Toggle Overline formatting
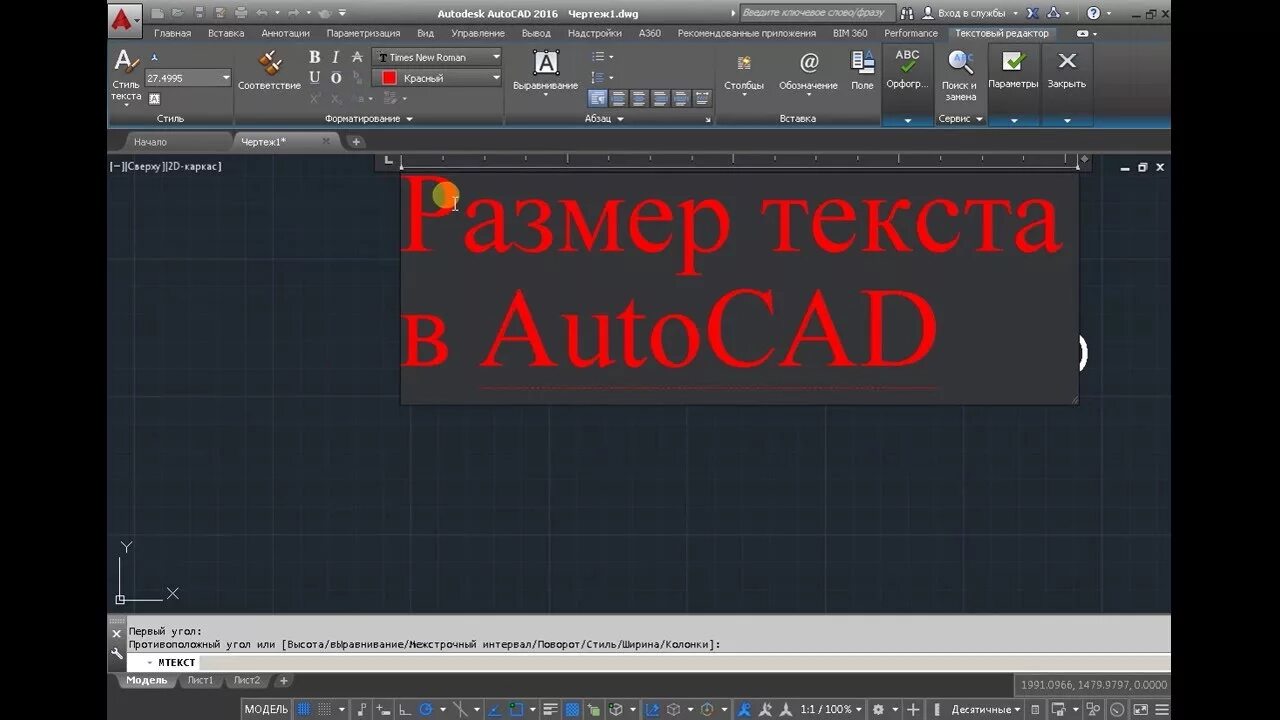Viewport: 1280px width, 720px height. (x=336, y=78)
